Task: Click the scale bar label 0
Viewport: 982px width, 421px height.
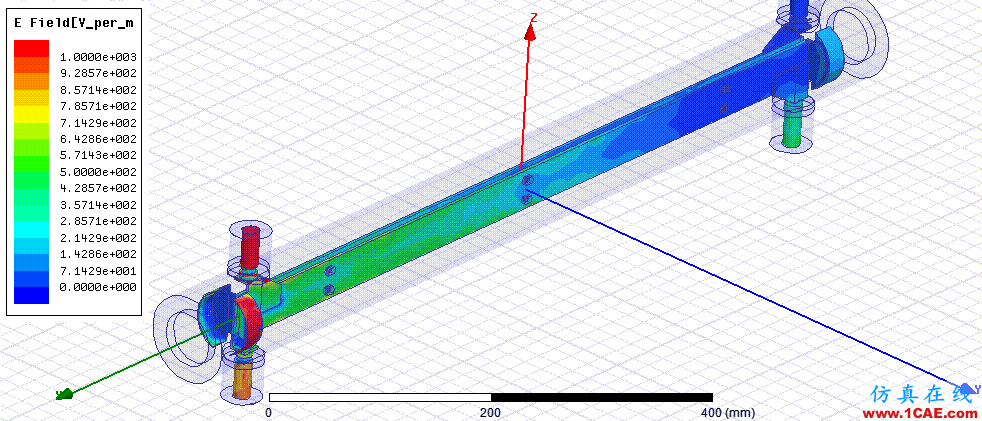Action: click(269, 413)
